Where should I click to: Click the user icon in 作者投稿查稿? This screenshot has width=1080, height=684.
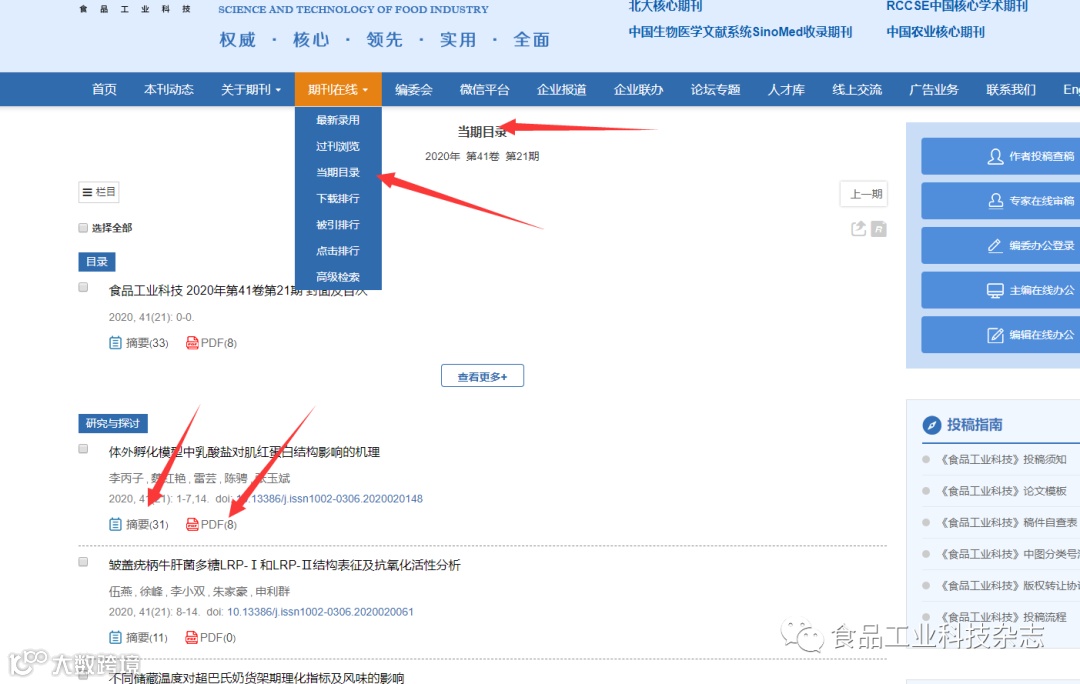click(995, 156)
